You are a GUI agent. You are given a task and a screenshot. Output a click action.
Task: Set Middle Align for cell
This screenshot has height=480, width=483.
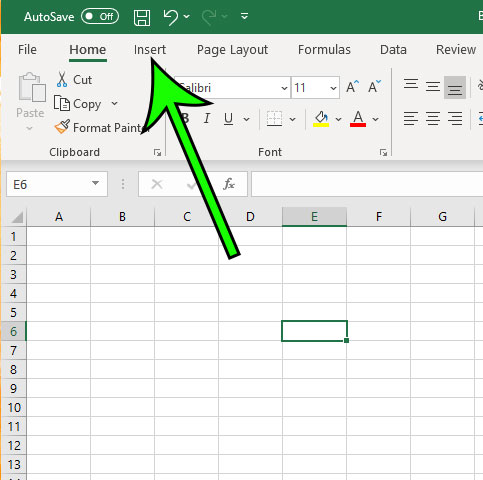point(433,87)
